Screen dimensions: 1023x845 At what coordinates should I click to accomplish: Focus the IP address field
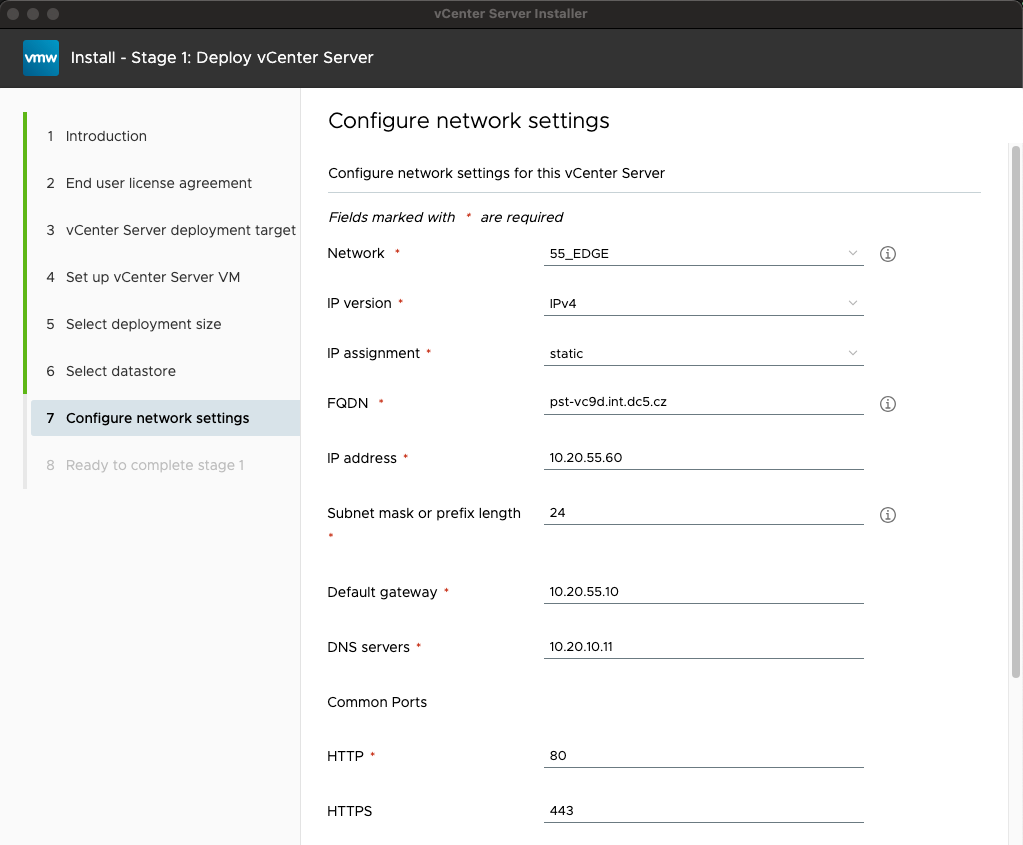coord(703,457)
